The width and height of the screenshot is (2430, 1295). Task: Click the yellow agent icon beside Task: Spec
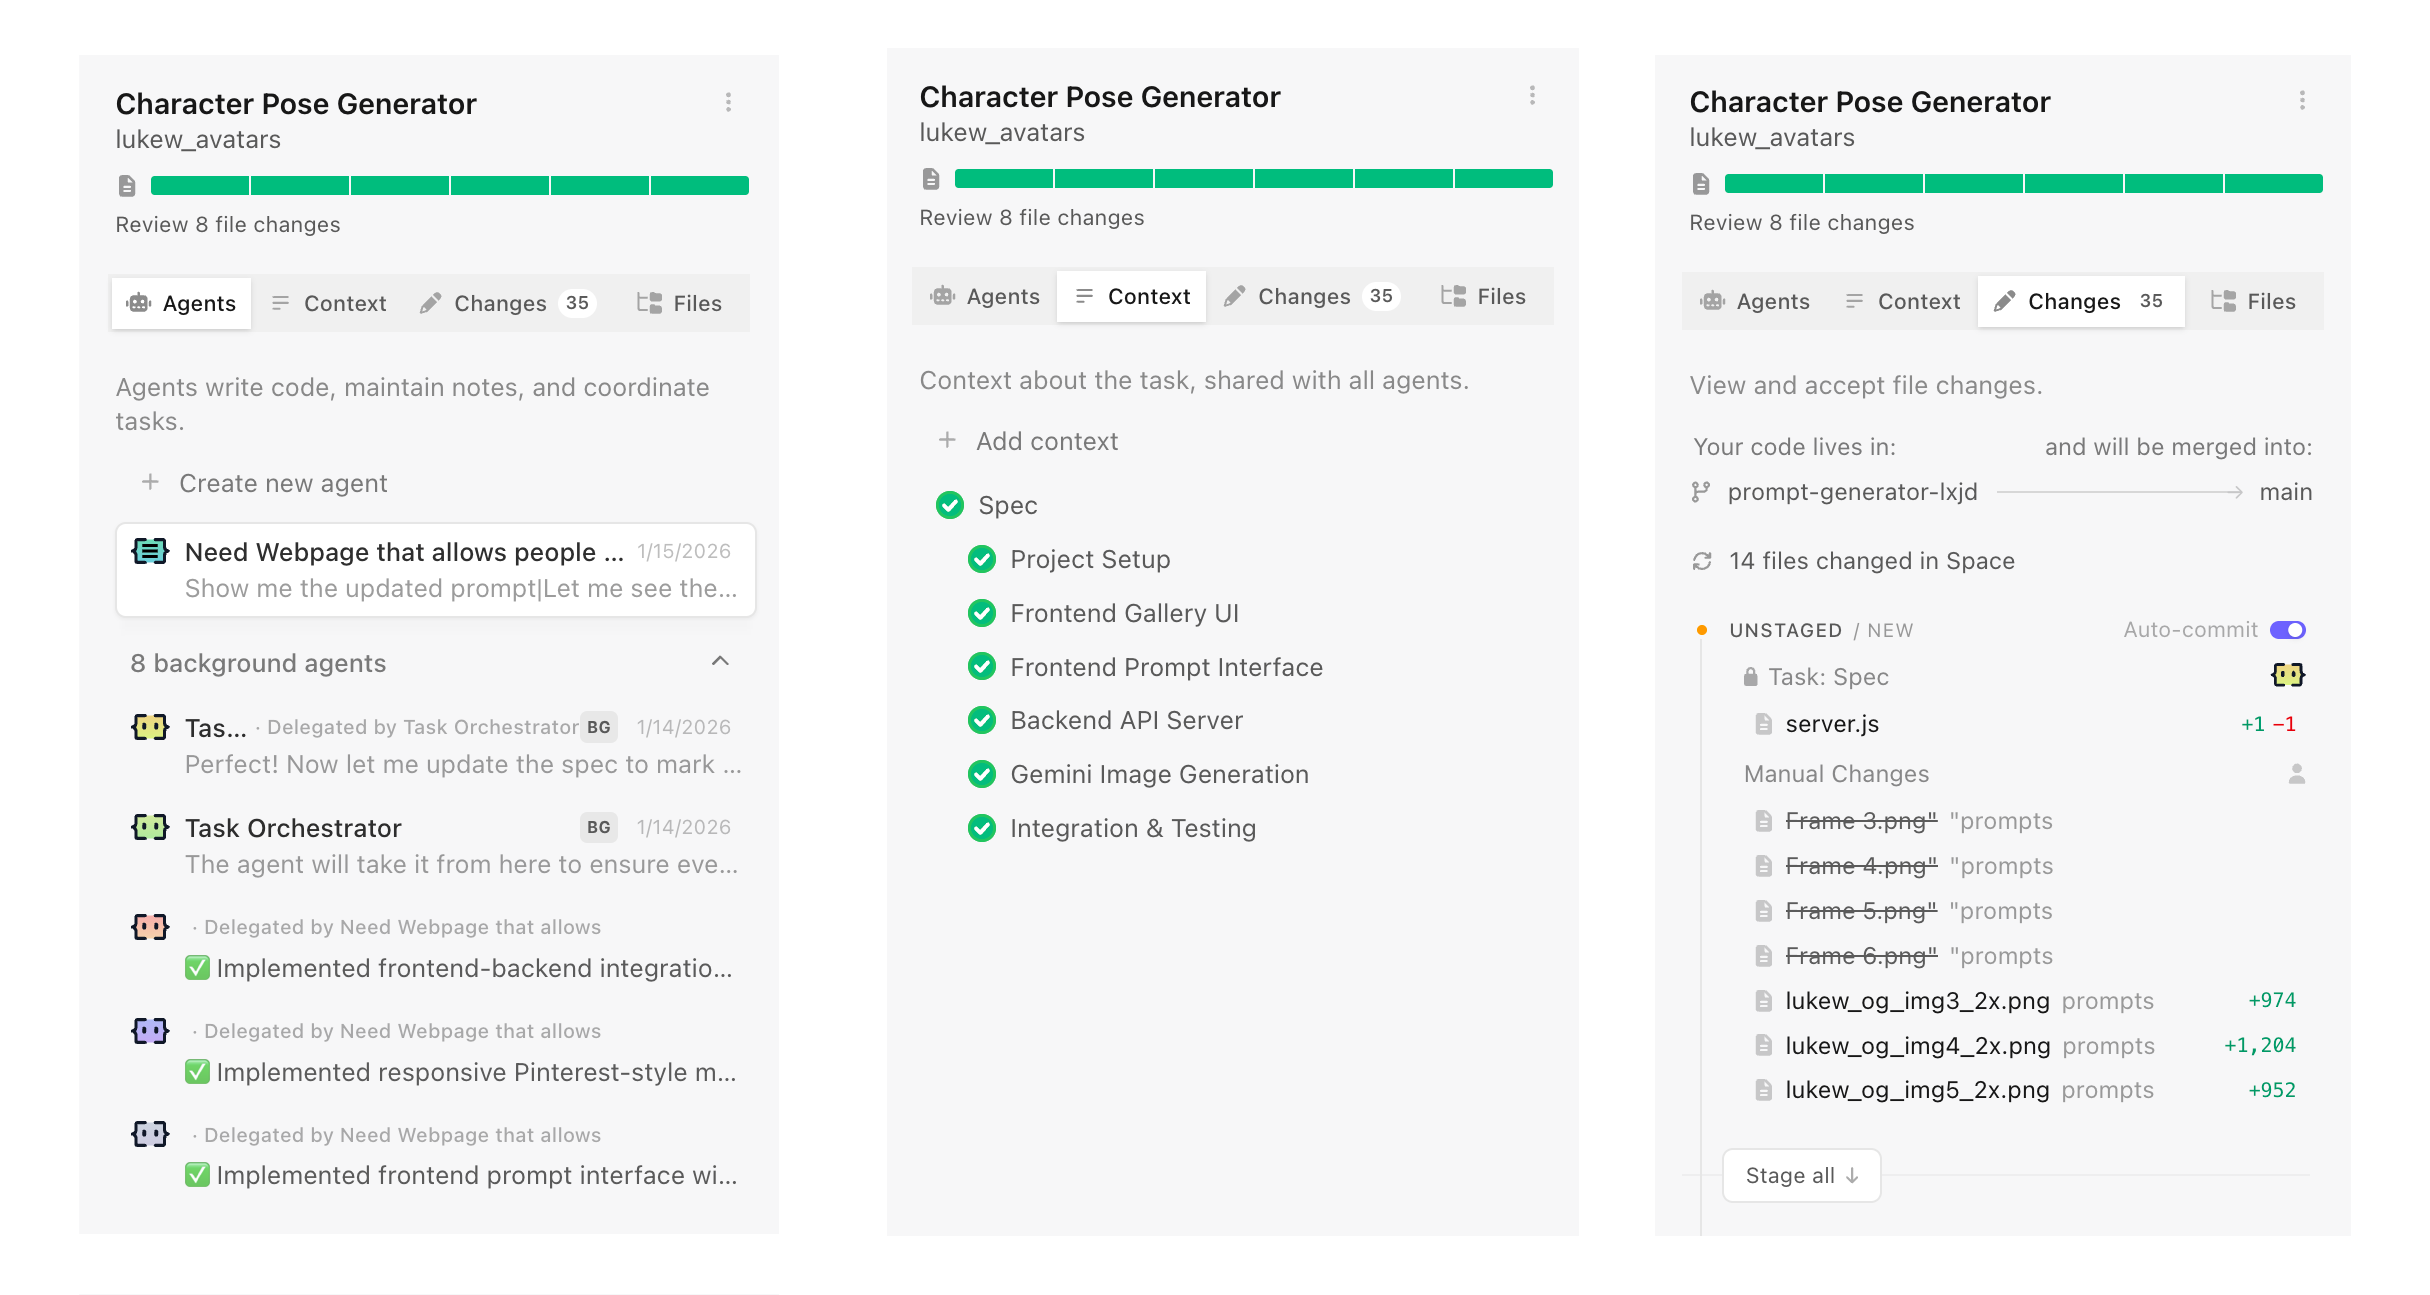(x=2287, y=676)
